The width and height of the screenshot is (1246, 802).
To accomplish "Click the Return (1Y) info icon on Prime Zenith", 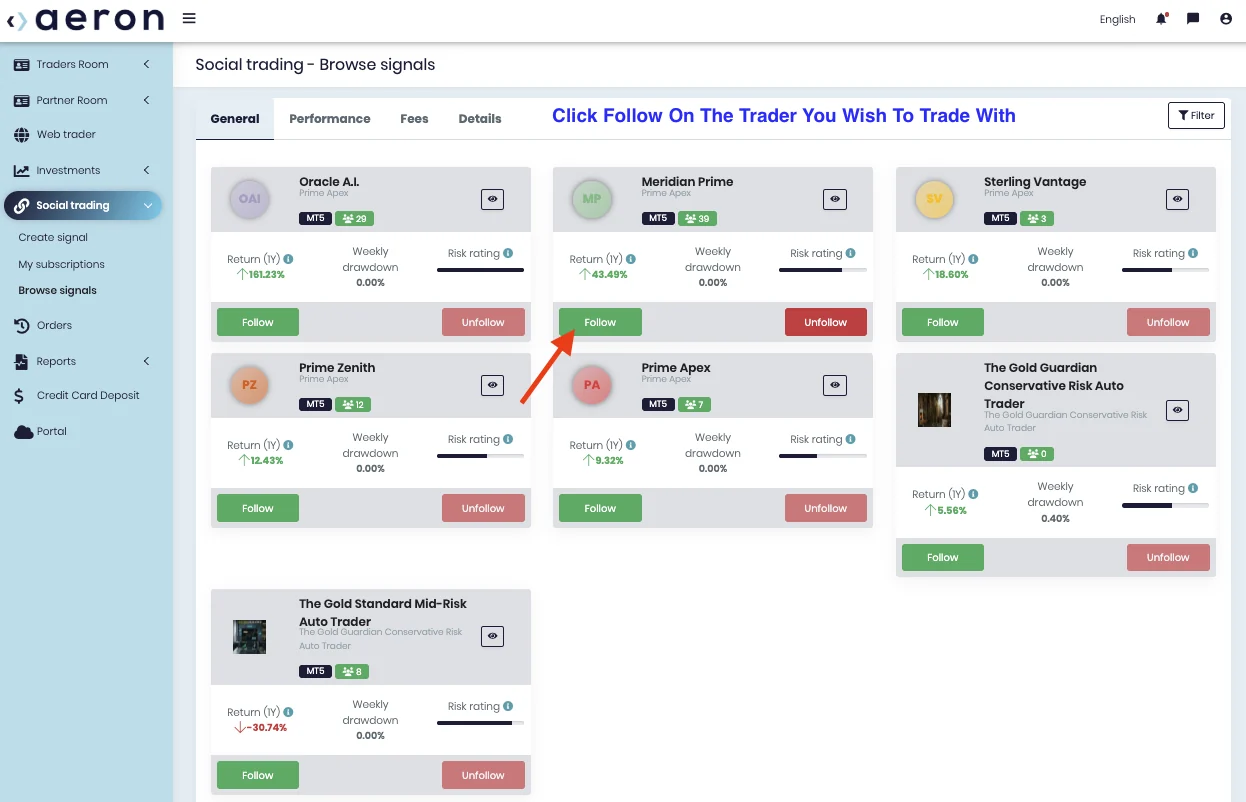I will tap(288, 445).
